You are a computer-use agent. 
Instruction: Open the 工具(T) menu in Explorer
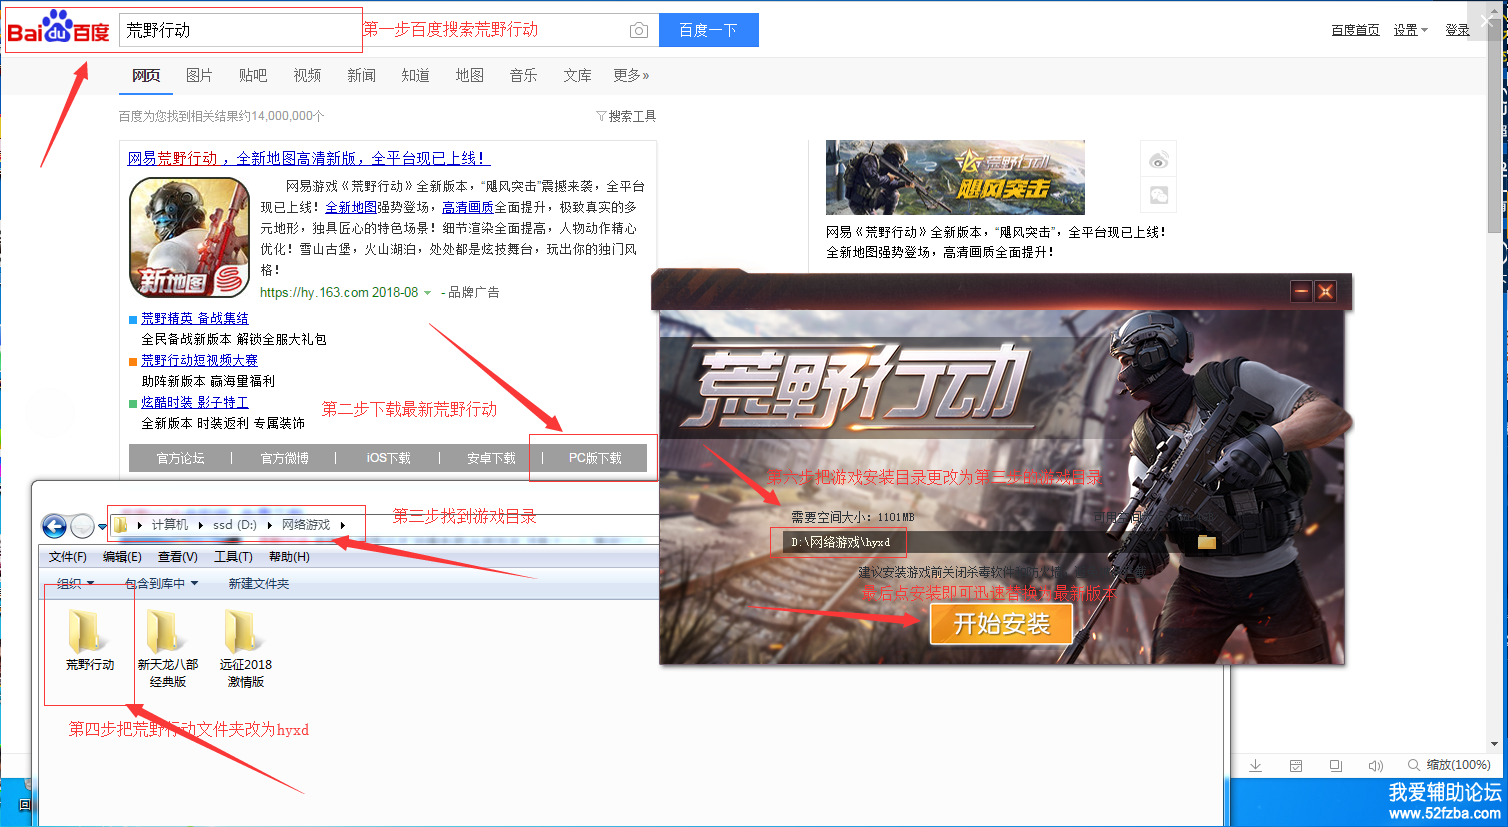click(233, 557)
